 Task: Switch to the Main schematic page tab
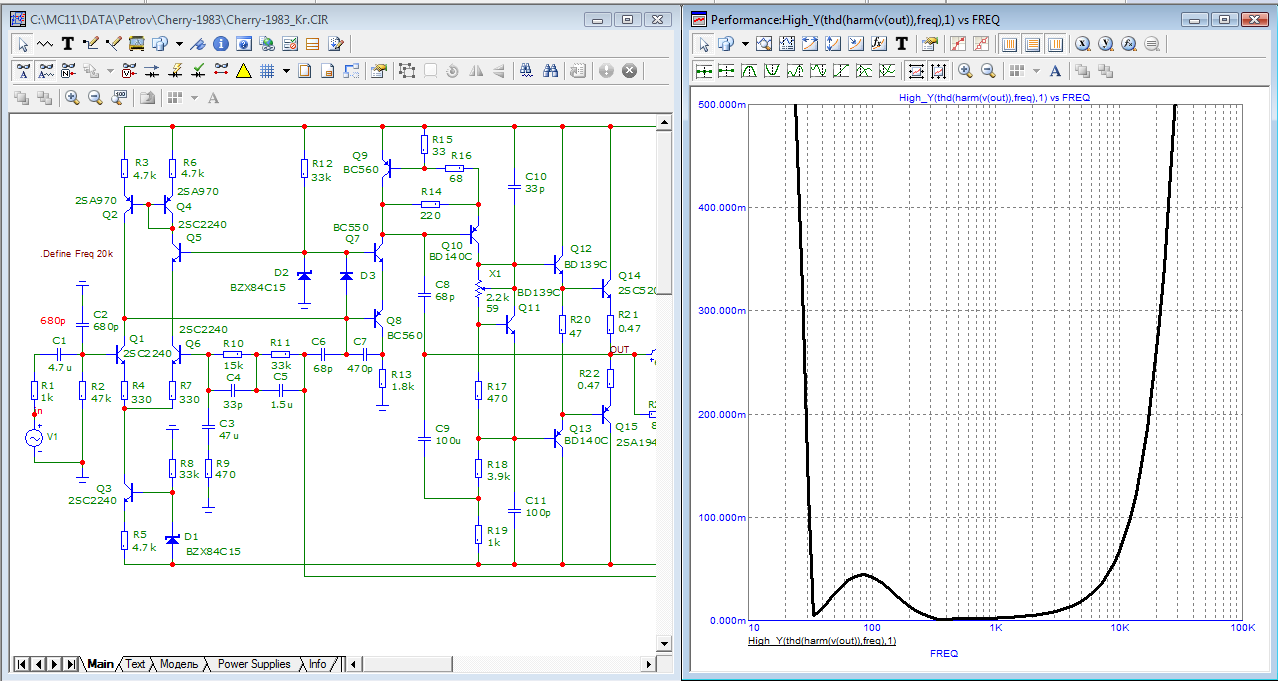[100, 664]
